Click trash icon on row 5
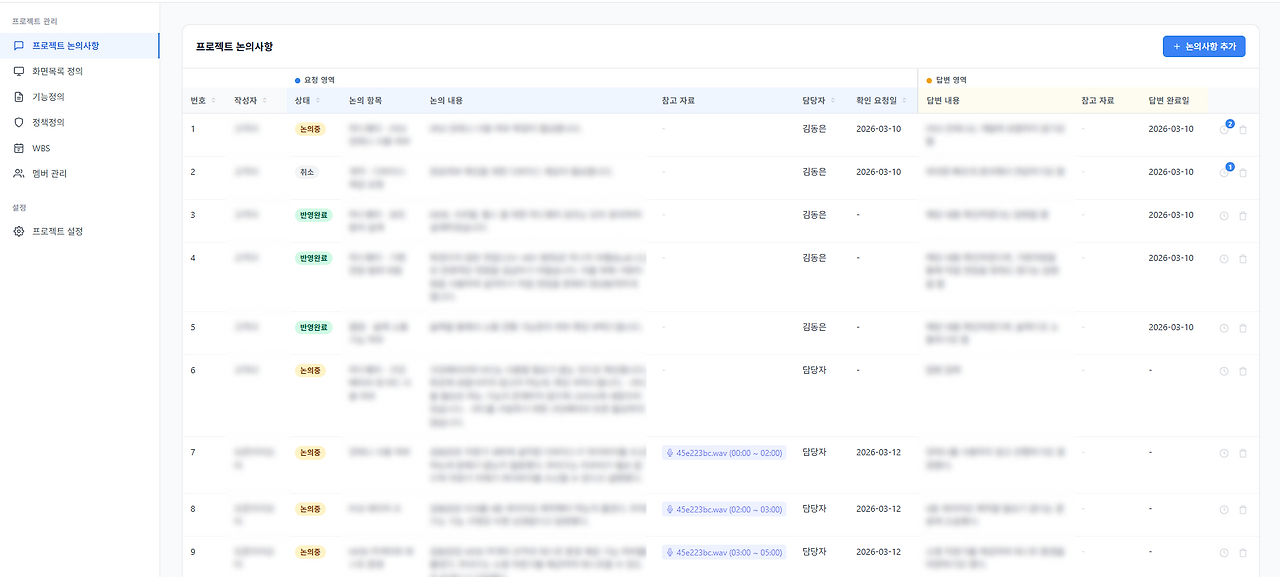Viewport: 1280px width, 577px height. coord(1243,327)
